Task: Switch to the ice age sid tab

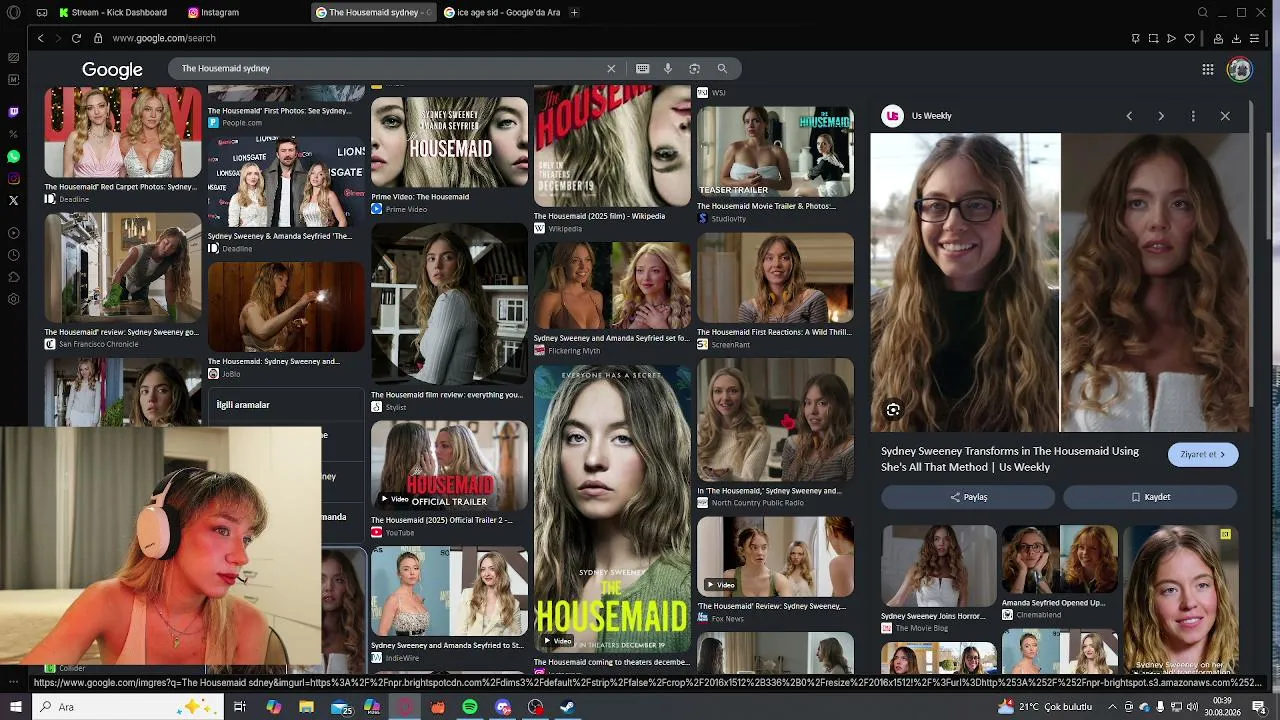Action: pos(501,12)
